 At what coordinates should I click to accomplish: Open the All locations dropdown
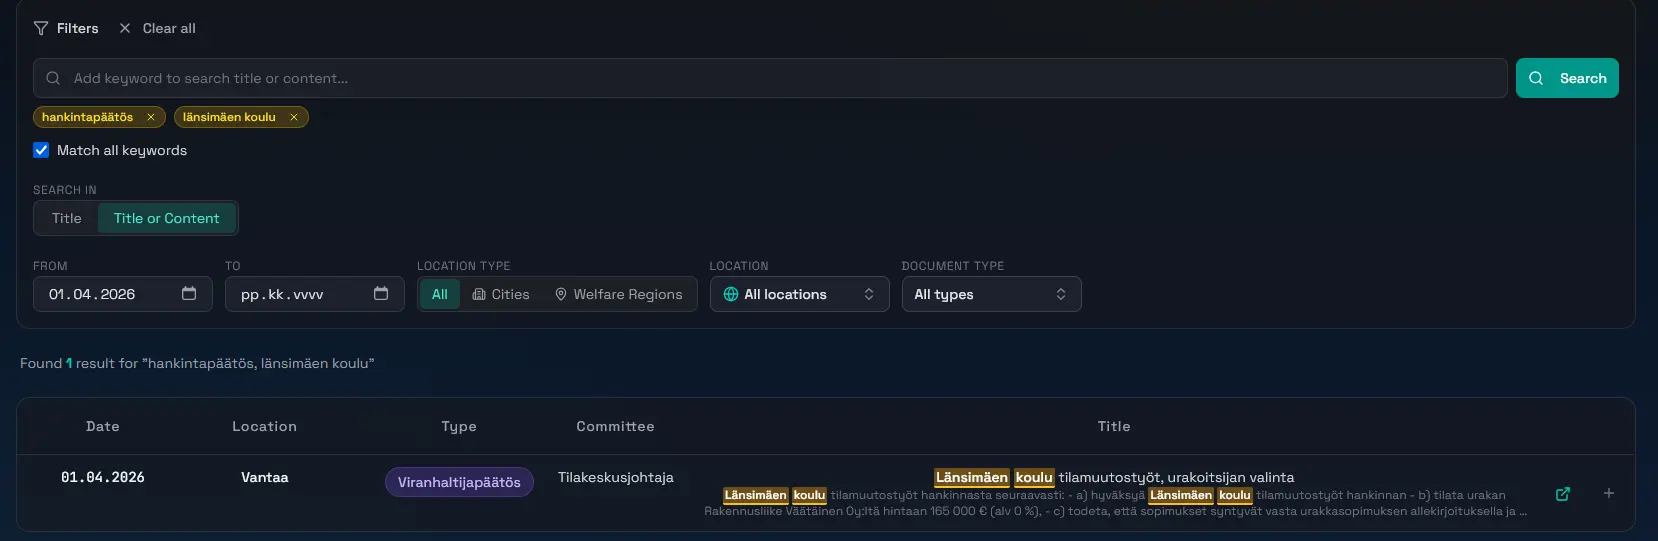[x=799, y=294]
